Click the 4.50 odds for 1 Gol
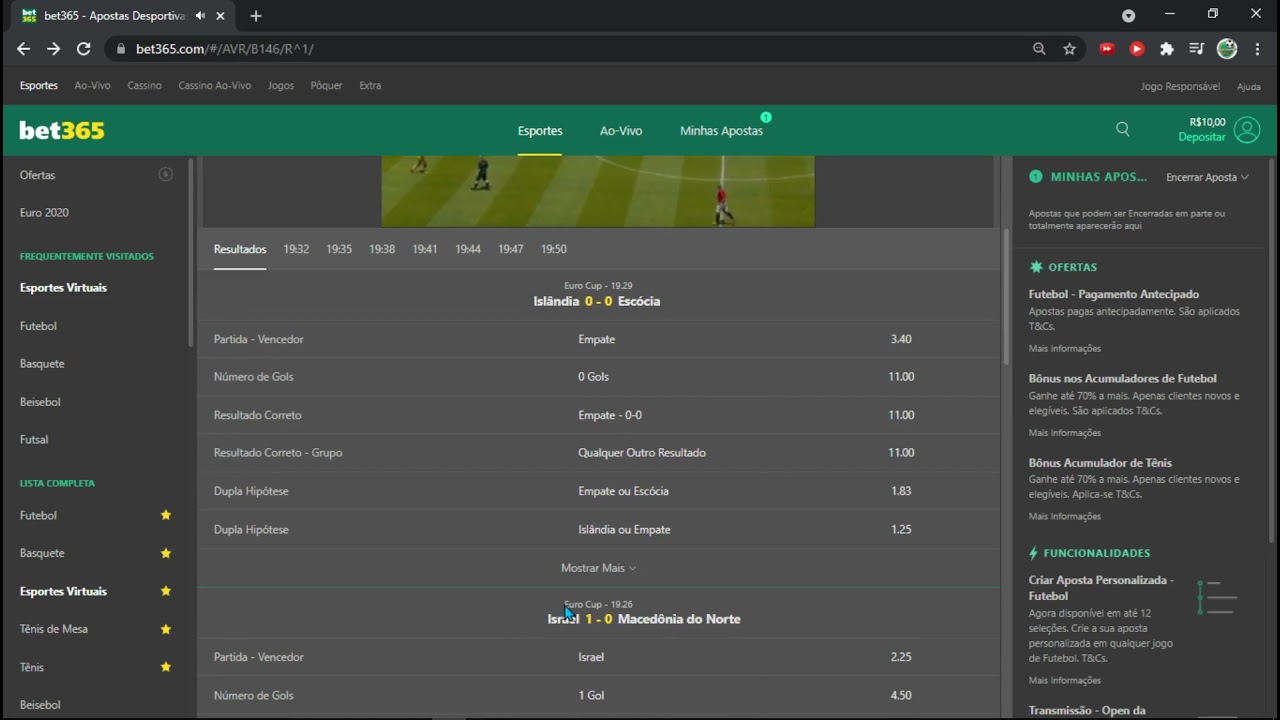 [901, 695]
